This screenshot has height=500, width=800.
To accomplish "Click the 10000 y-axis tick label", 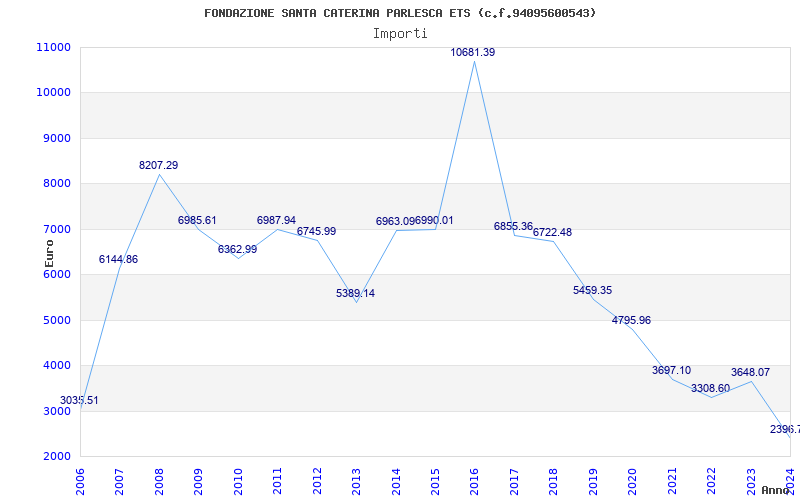I will click(53, 92).
